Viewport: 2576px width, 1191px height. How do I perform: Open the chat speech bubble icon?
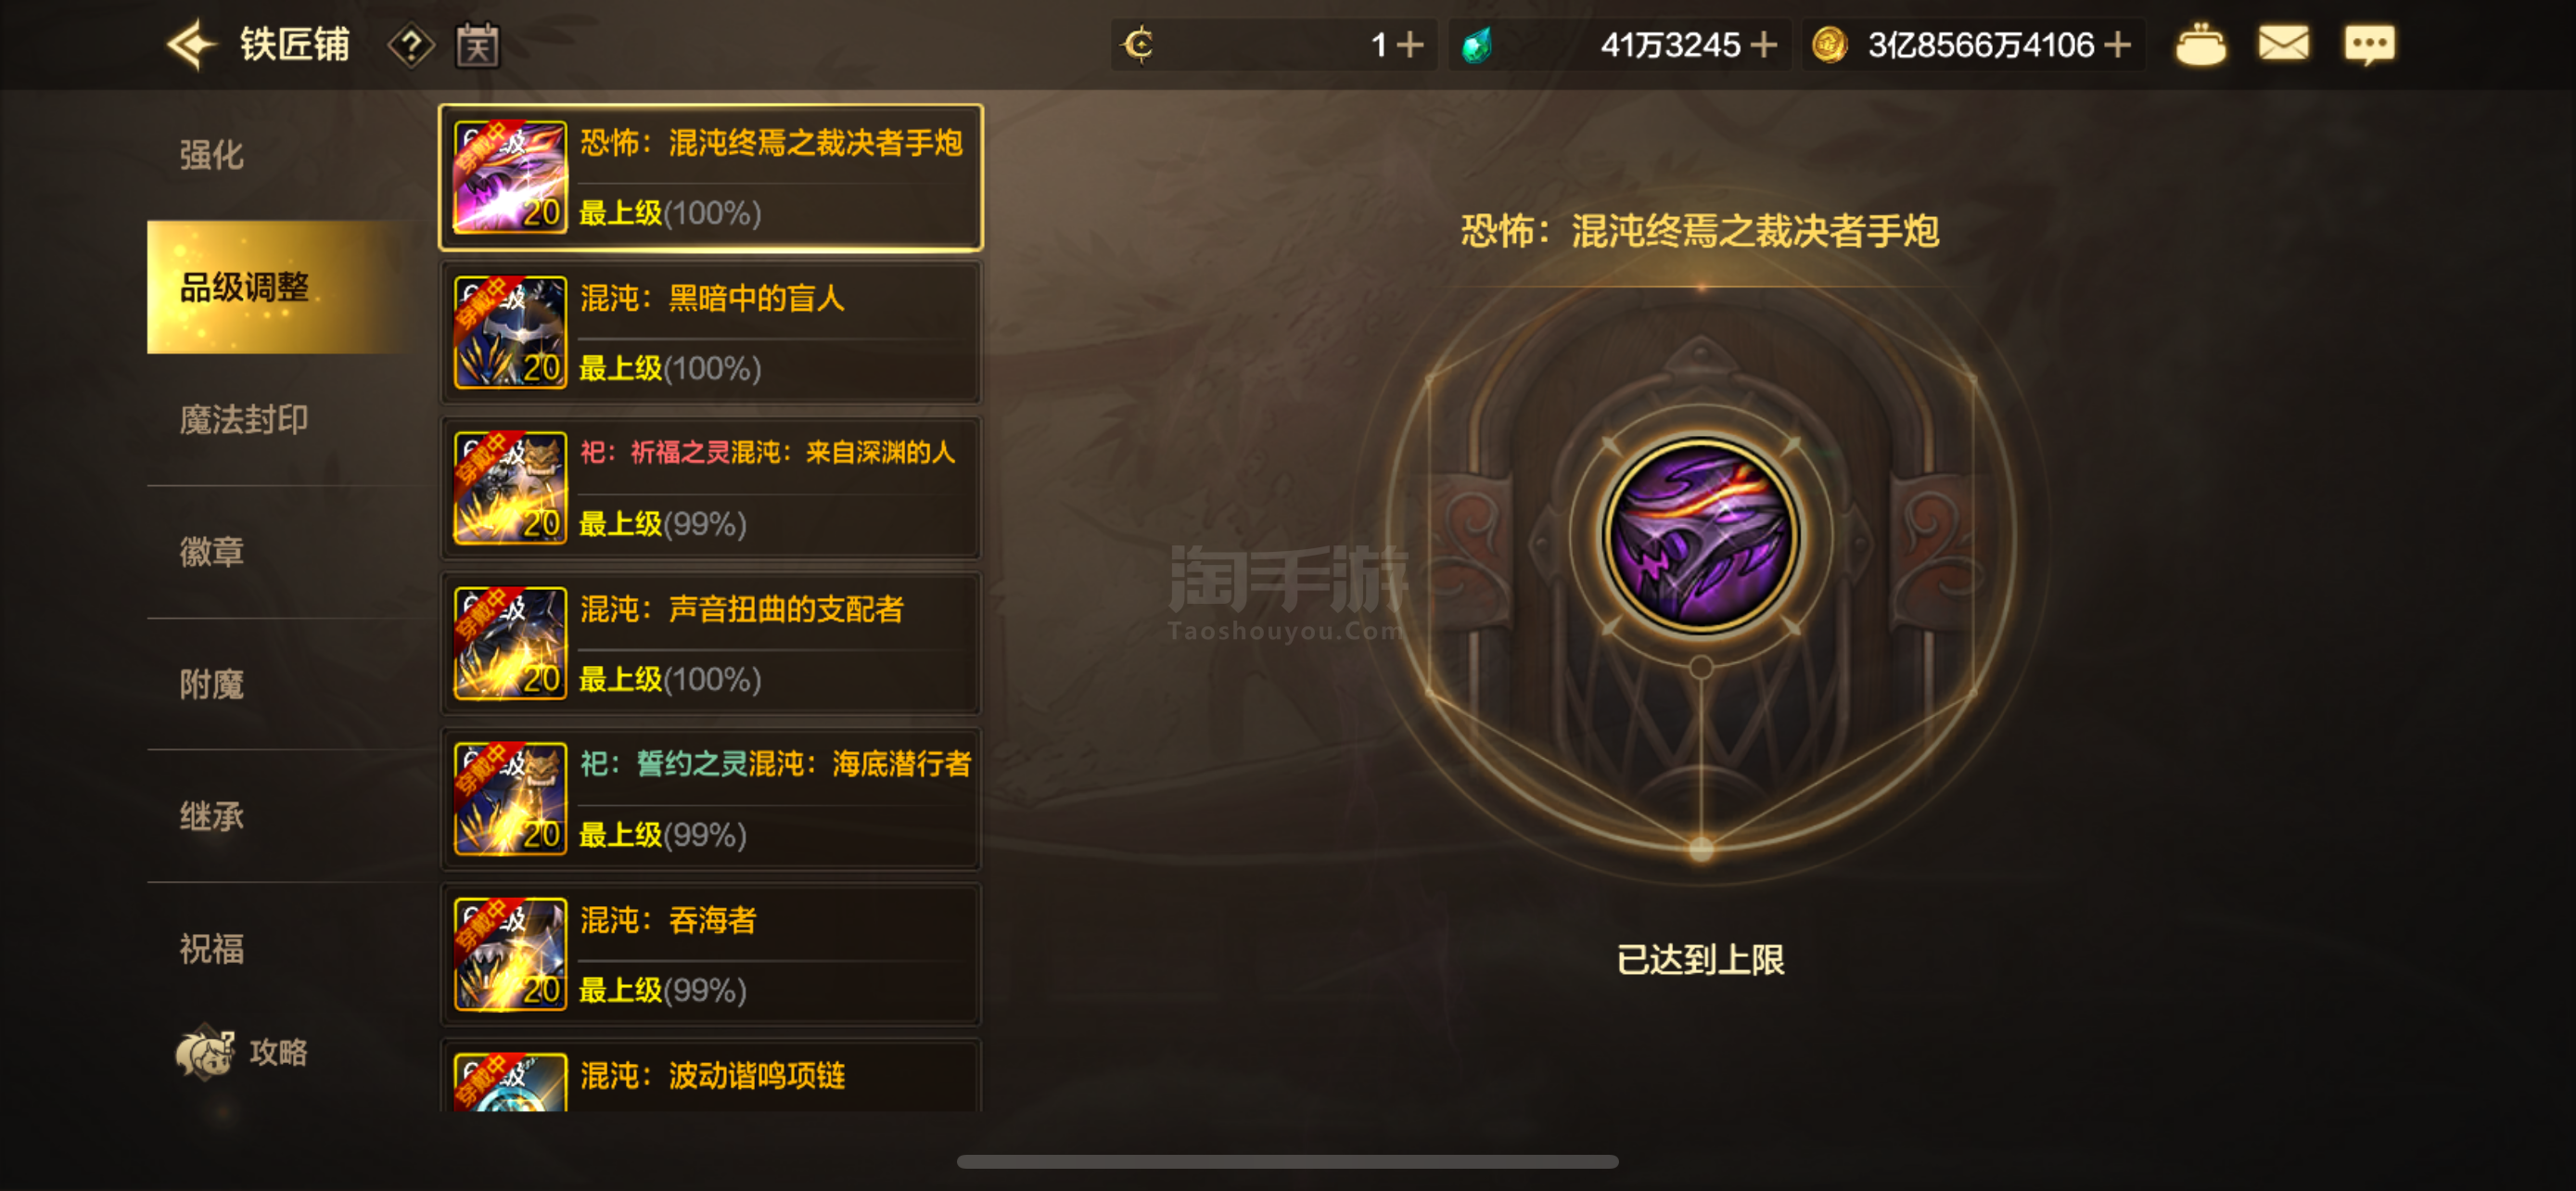(2369, 45)
